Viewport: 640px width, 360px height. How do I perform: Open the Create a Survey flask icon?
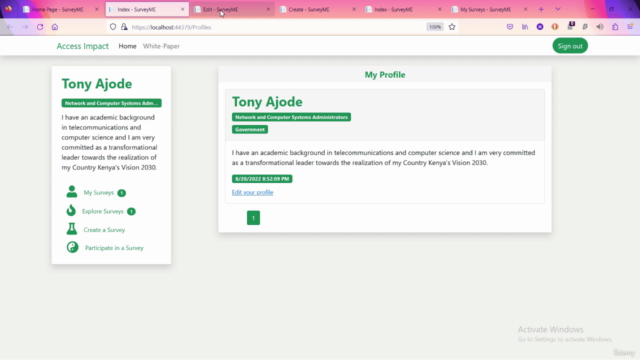72,229
